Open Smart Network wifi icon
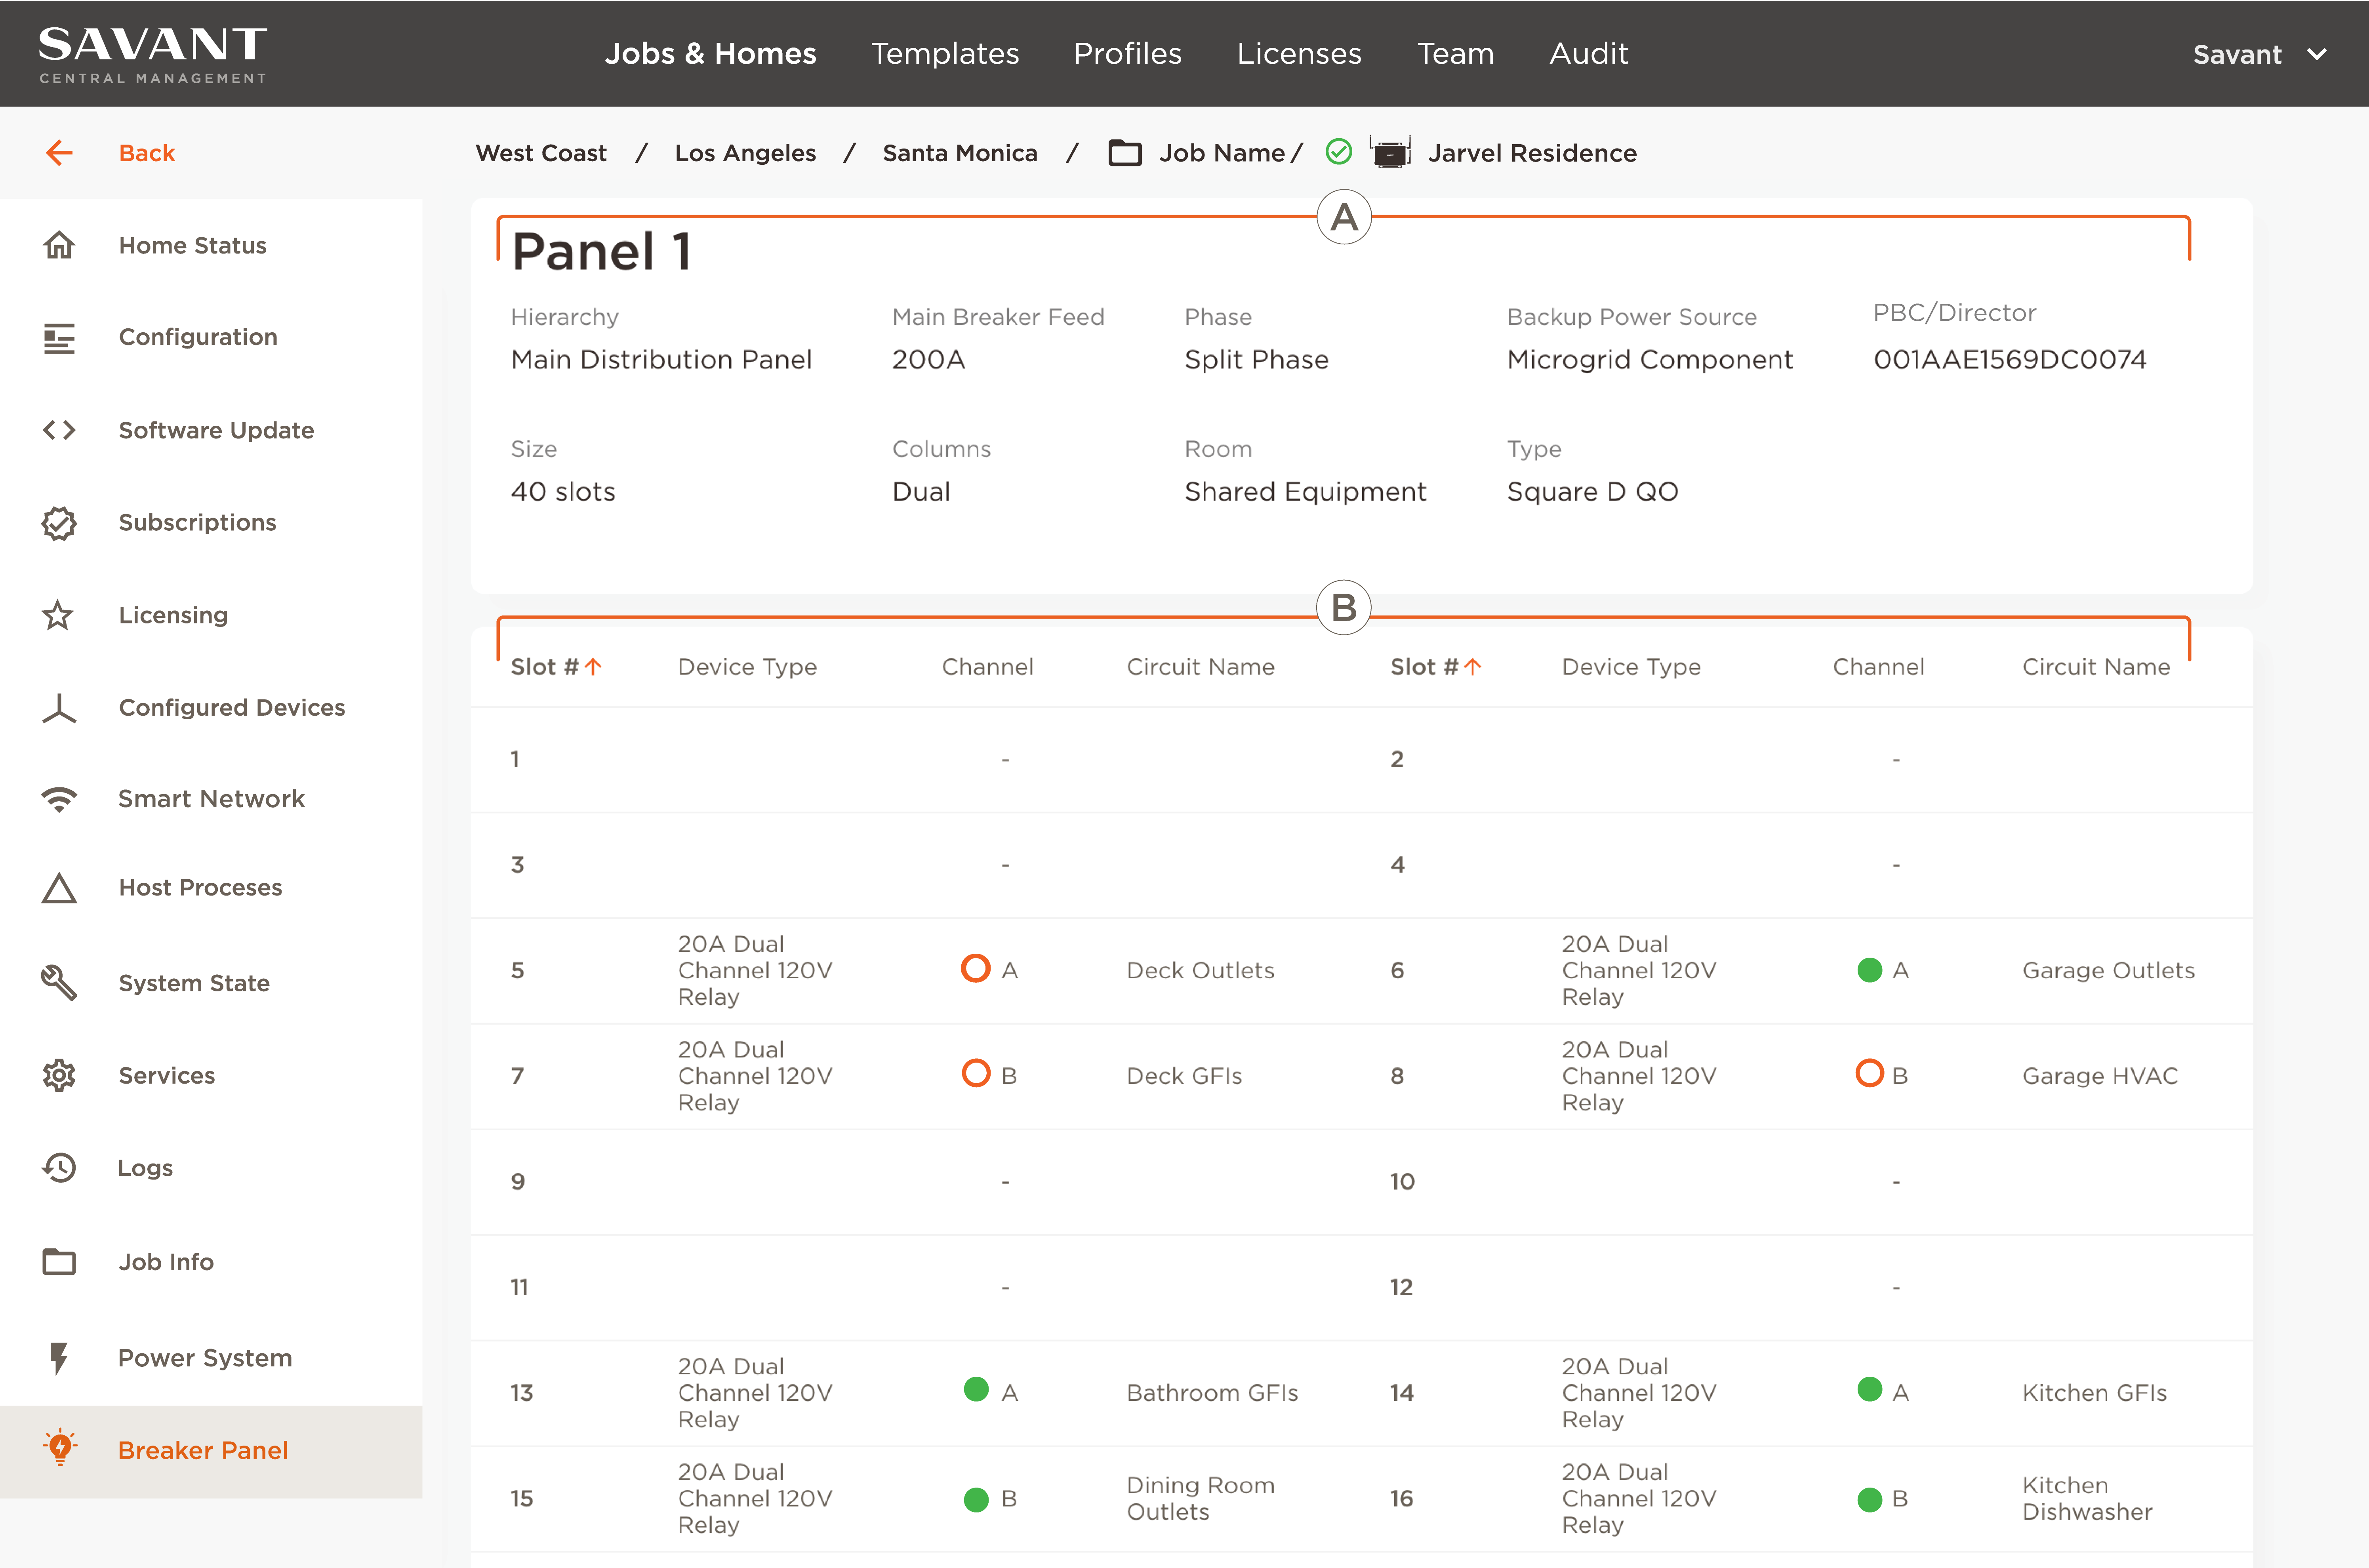The width and height of the screenshot is (2369, 1568). pyautogui.click(x=59, y=799)
